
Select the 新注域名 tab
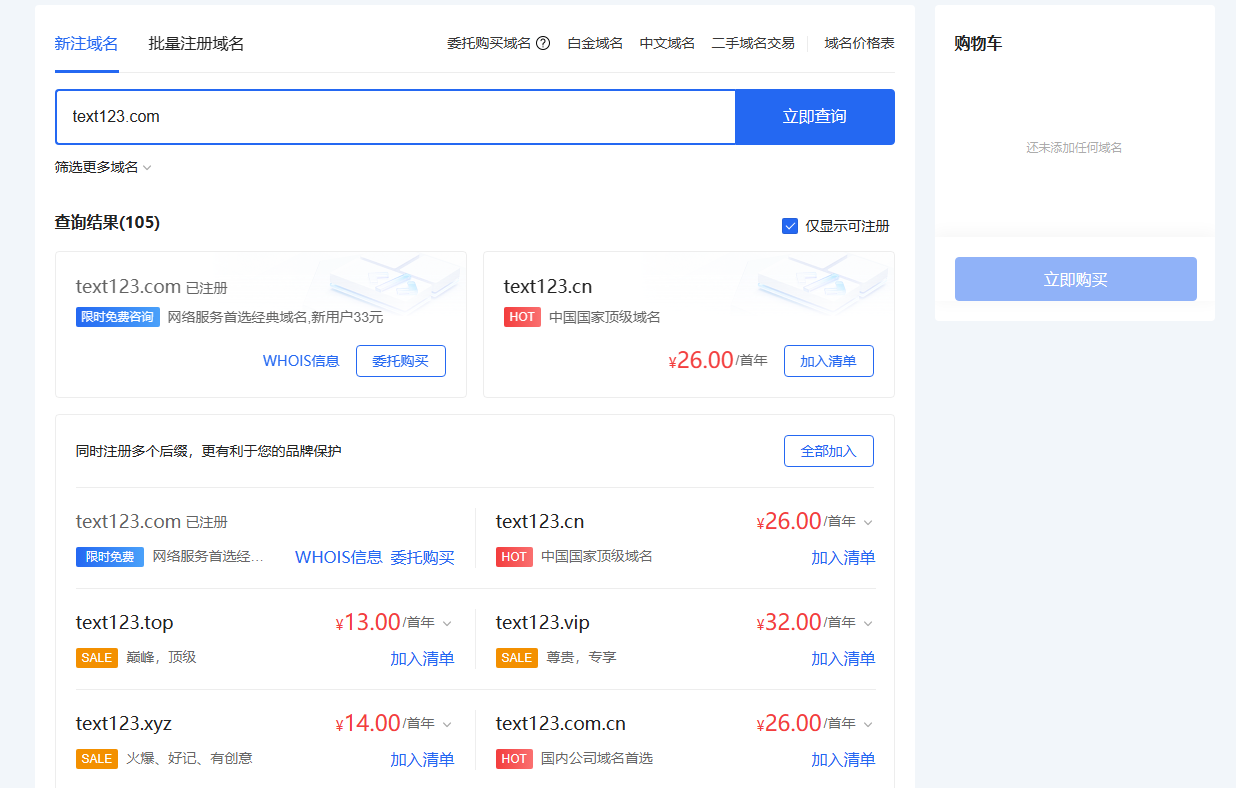pyautogui.click(x=86, y=44)
